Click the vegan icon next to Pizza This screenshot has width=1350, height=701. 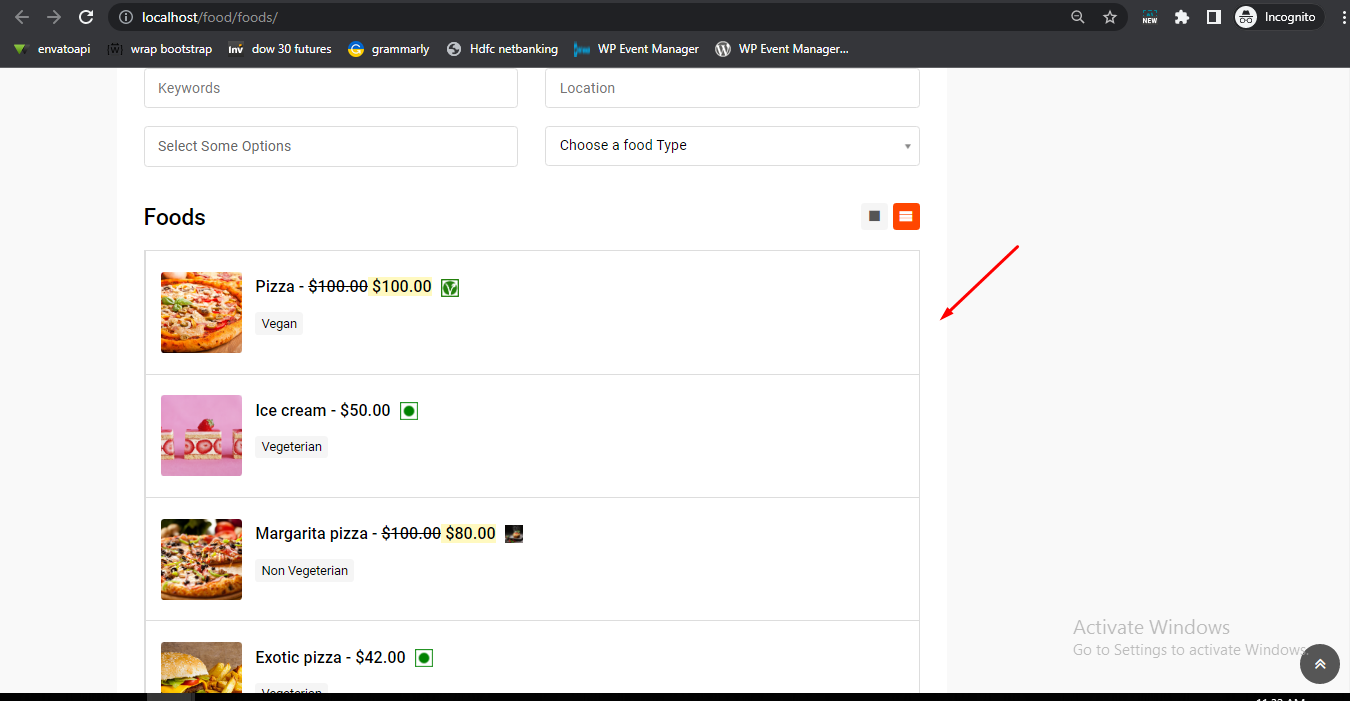coord(450,288)
